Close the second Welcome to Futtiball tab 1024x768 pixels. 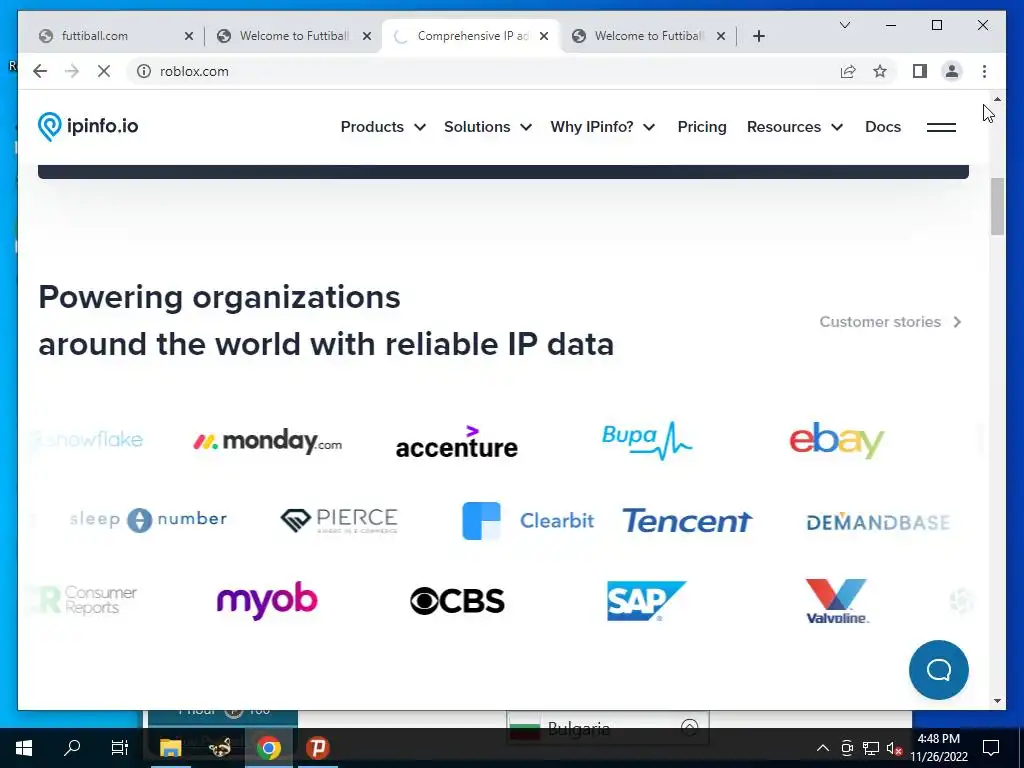tap(367, 36)
